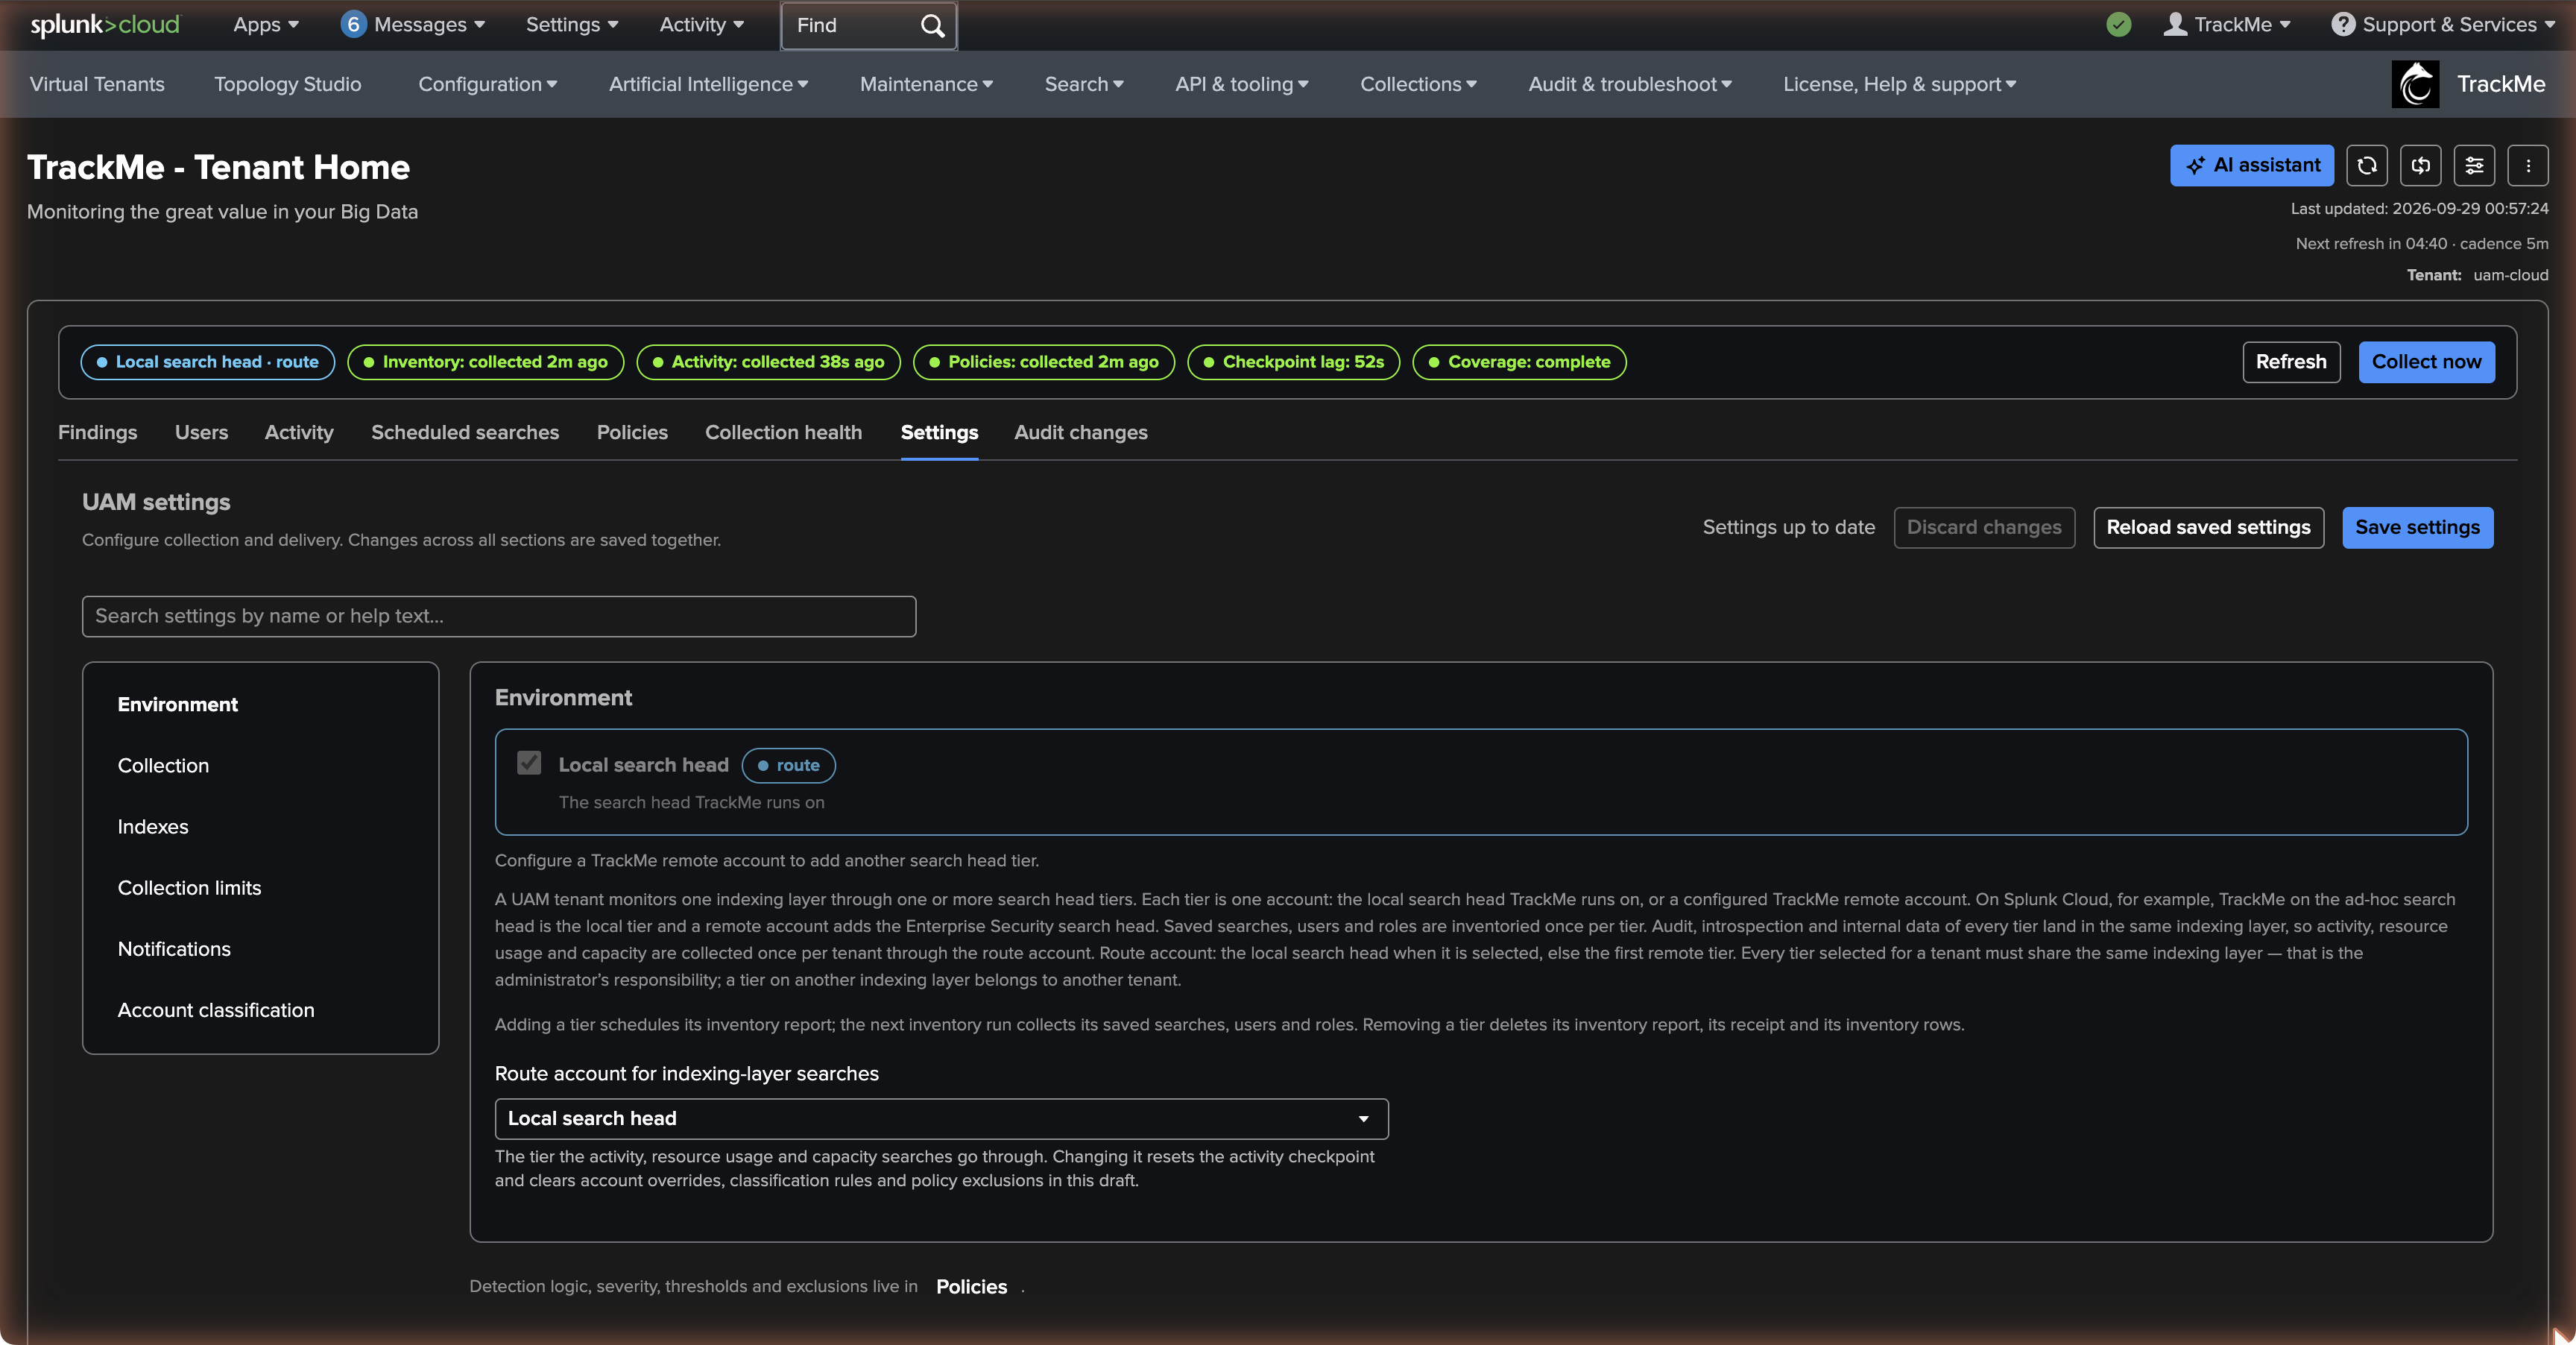Switch to the Scheduled searches tab

click(x=465, y=432)
